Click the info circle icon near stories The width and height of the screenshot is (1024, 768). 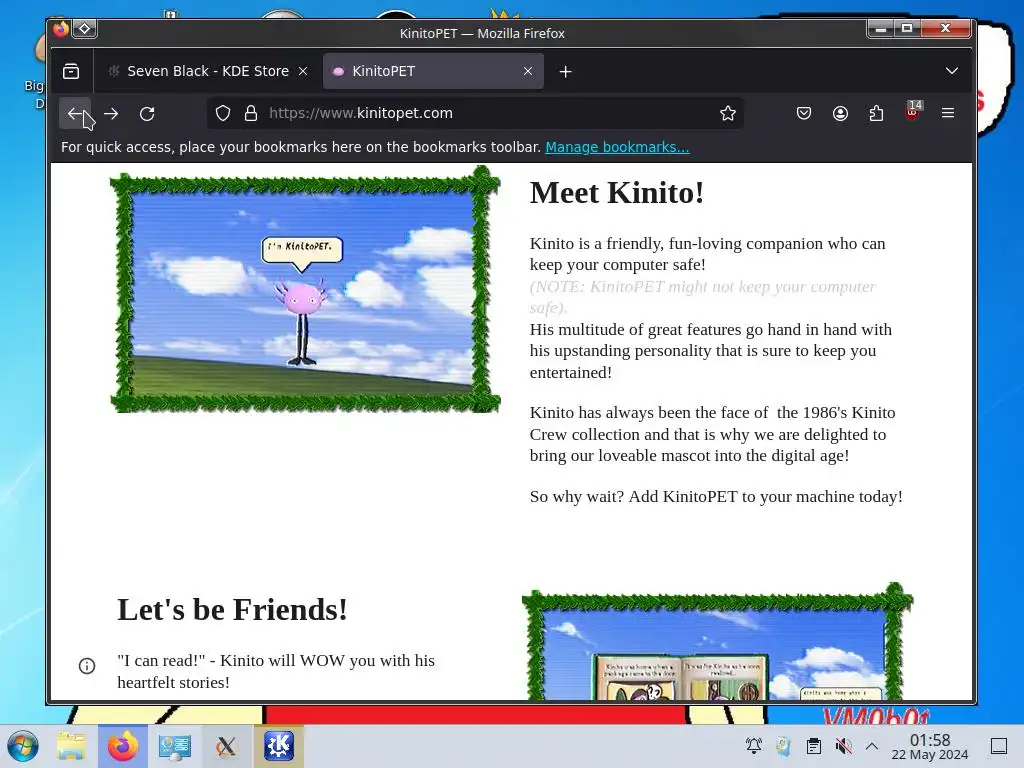87,665
